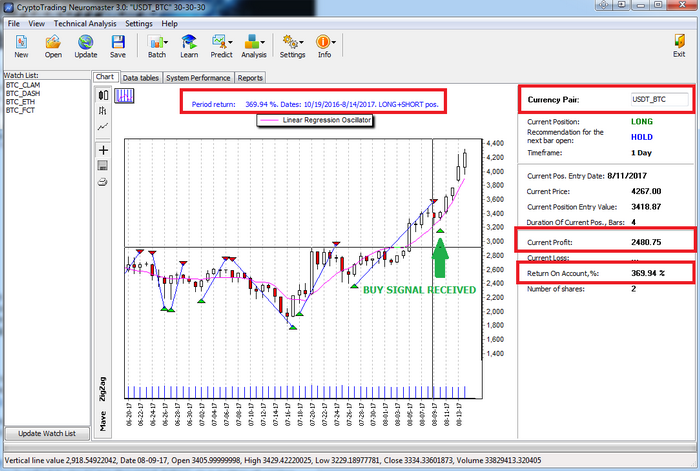700x471 pixels.
Task: Open the View menu
Action: click(x=36, y=24)
